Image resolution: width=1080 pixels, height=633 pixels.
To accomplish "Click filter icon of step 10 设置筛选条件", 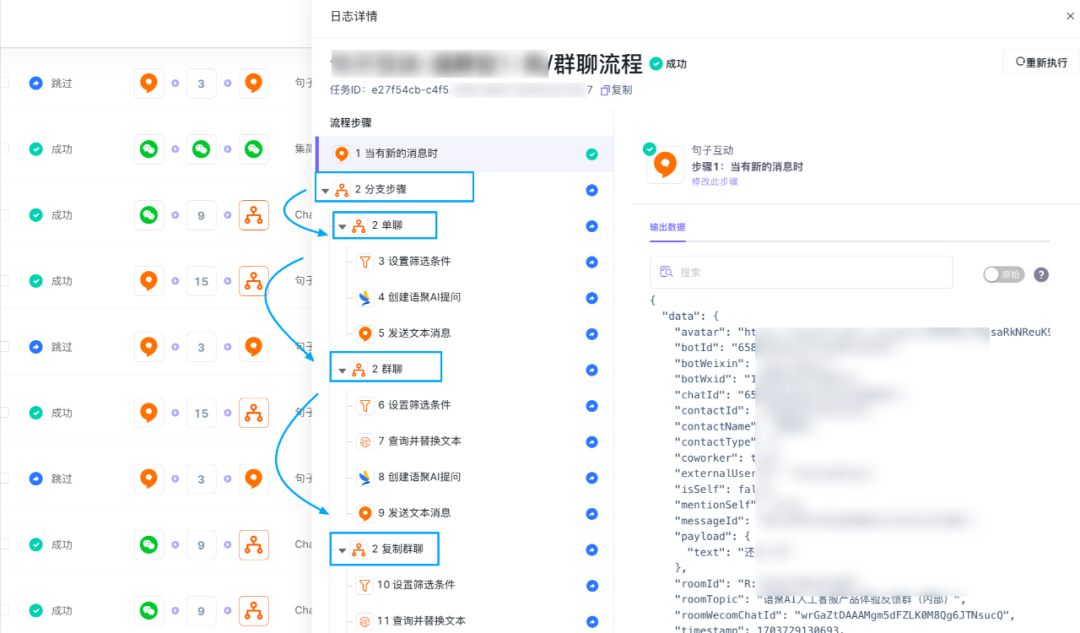I will (365, 585).
